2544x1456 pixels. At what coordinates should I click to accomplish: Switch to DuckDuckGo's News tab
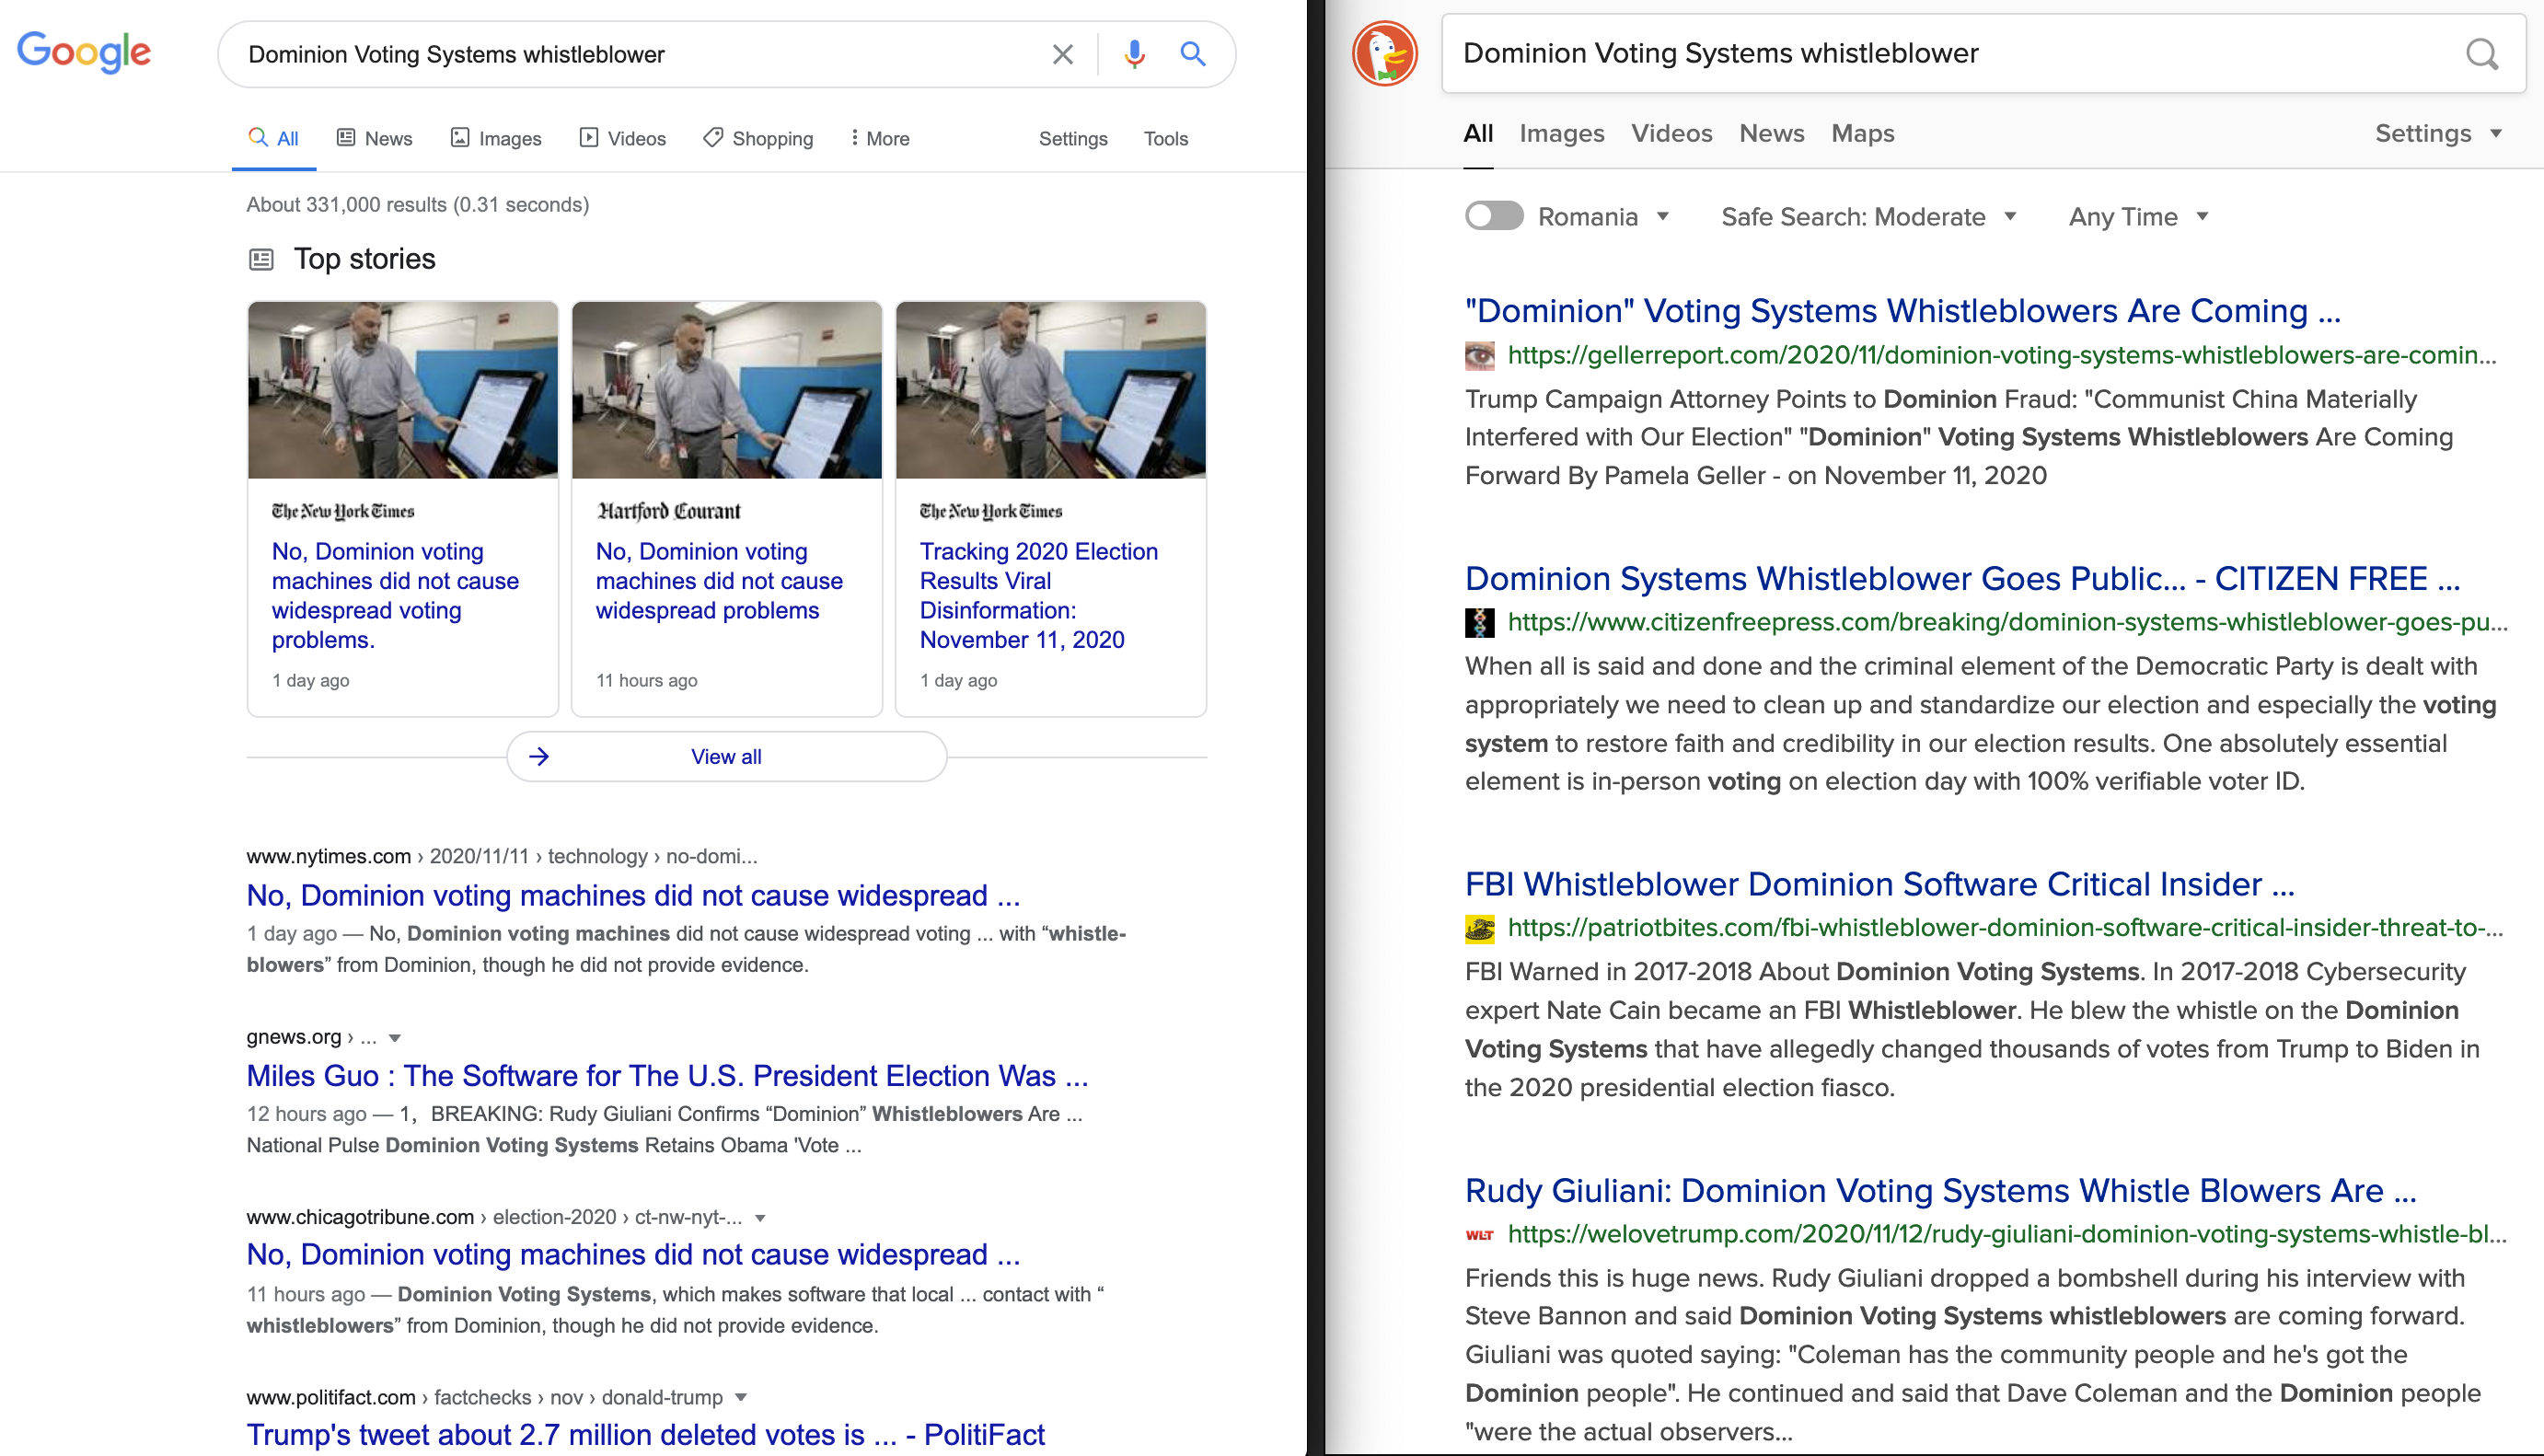coord(1772,133)
